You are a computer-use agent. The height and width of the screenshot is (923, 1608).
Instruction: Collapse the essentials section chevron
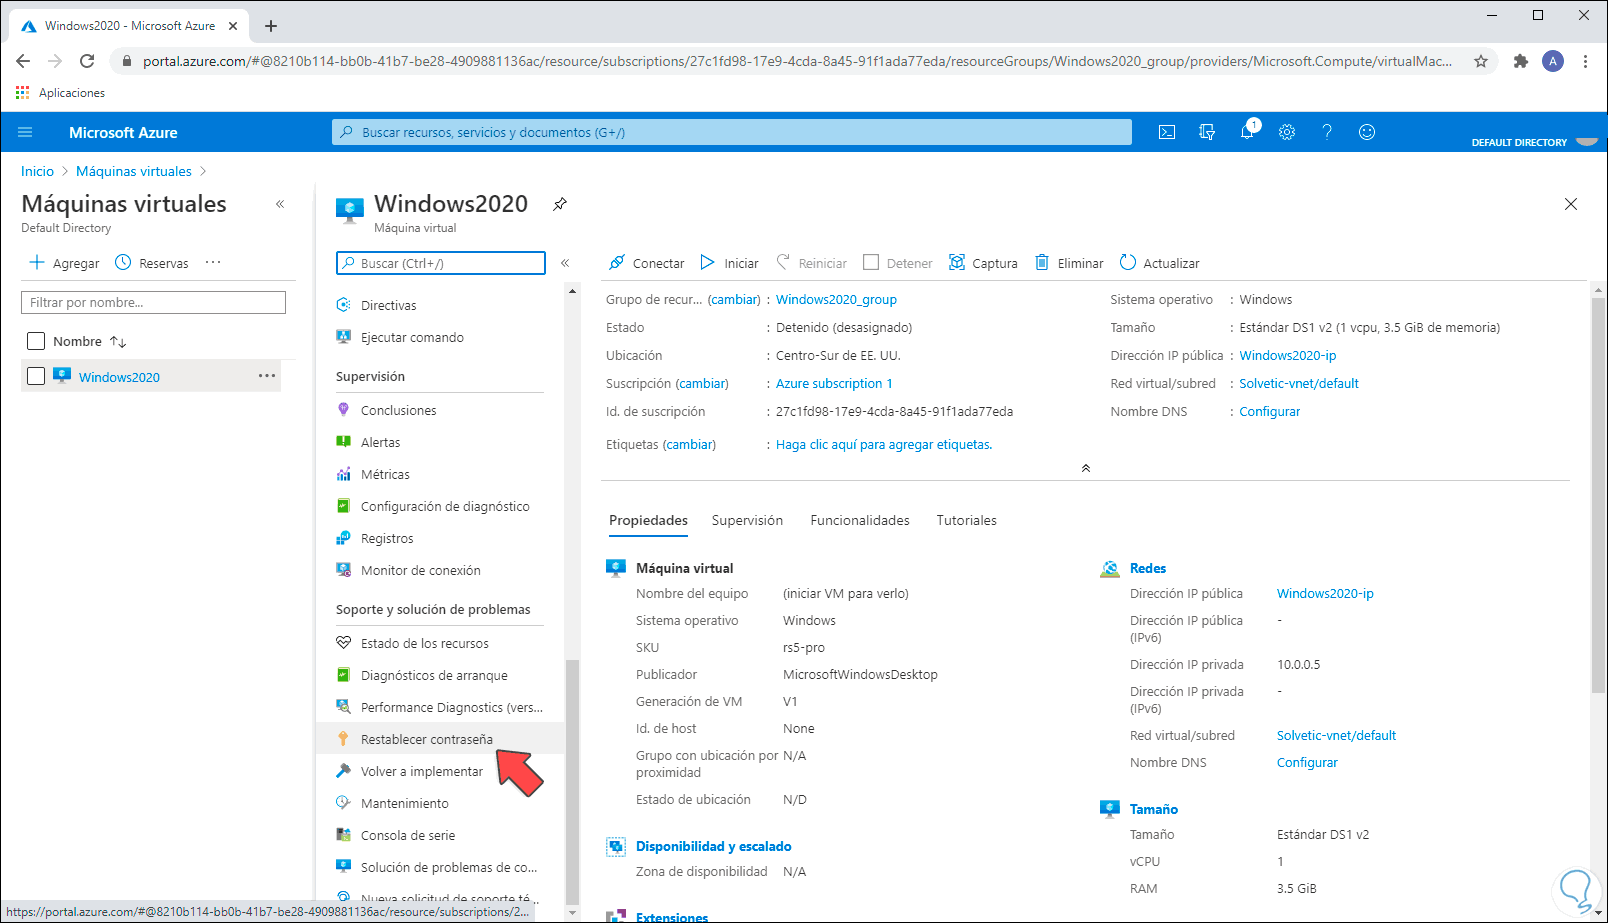pyautogui.click(x=1086, y=468)
